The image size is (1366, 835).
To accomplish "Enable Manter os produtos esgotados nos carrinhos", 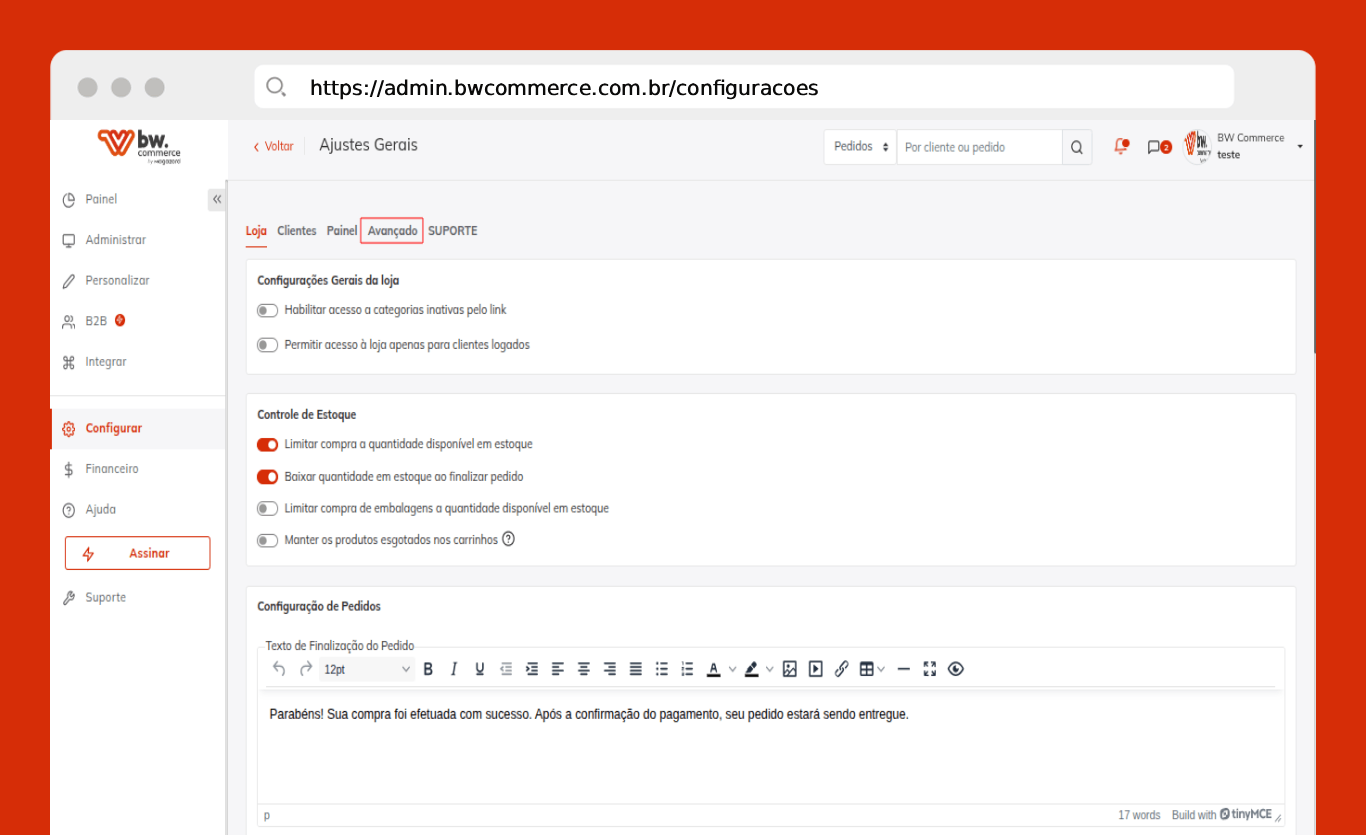I will coord(267,540).
